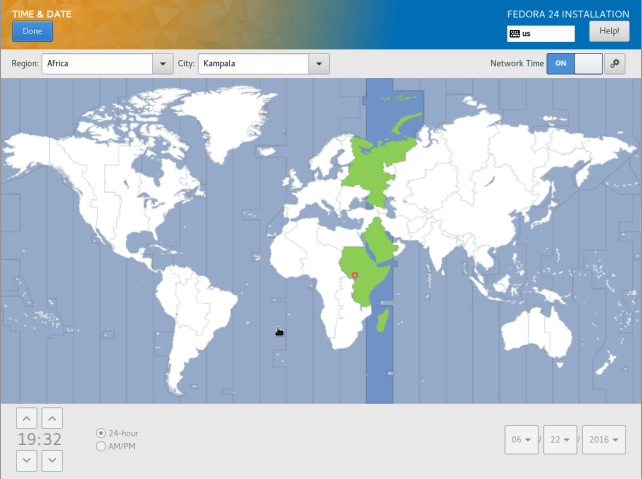Image resolution: width=642 pixels, height=479 pixels.
Task: Open Network Time settings gear button
Action: (615, 63)
